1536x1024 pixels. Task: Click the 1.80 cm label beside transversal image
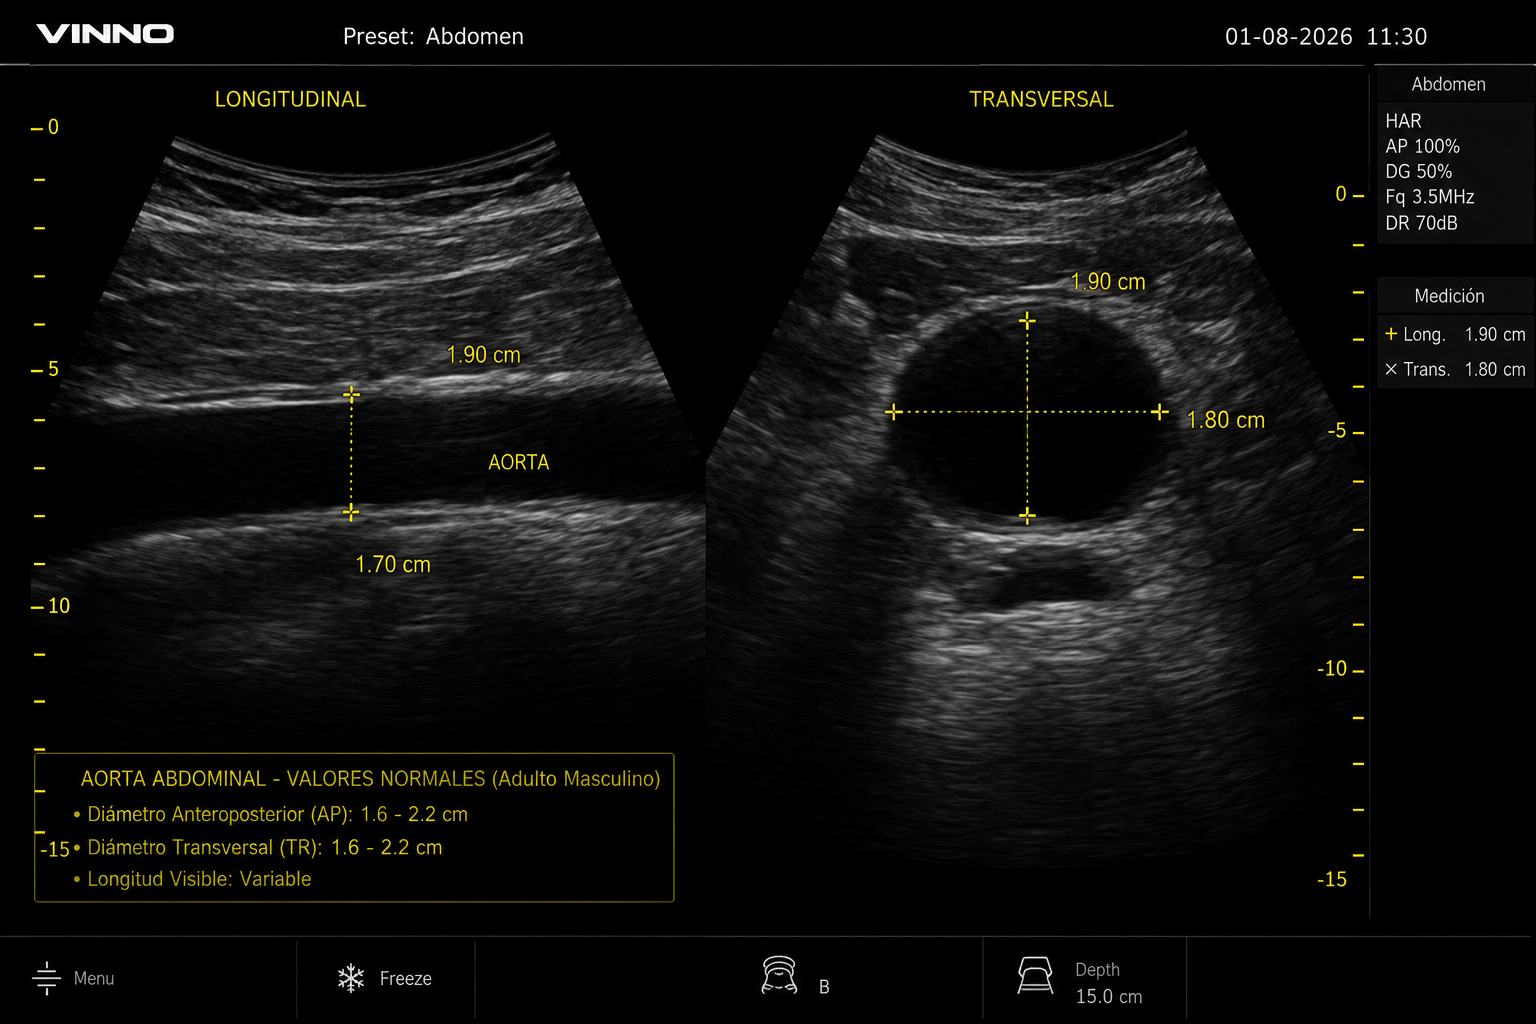coord(1225,420)
